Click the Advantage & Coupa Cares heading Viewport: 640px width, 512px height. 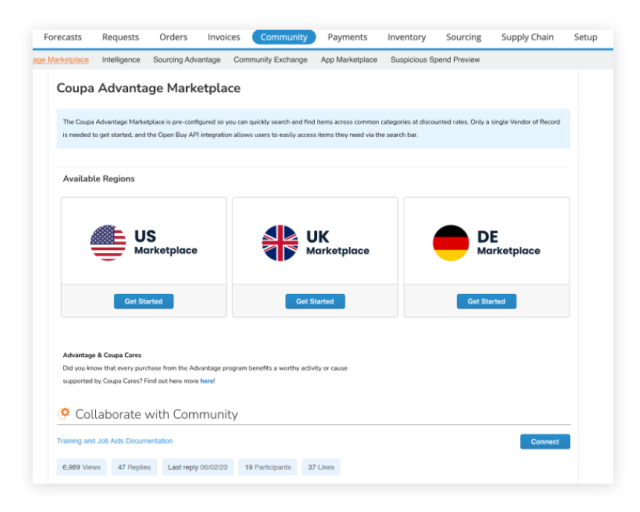pos(102,355)
